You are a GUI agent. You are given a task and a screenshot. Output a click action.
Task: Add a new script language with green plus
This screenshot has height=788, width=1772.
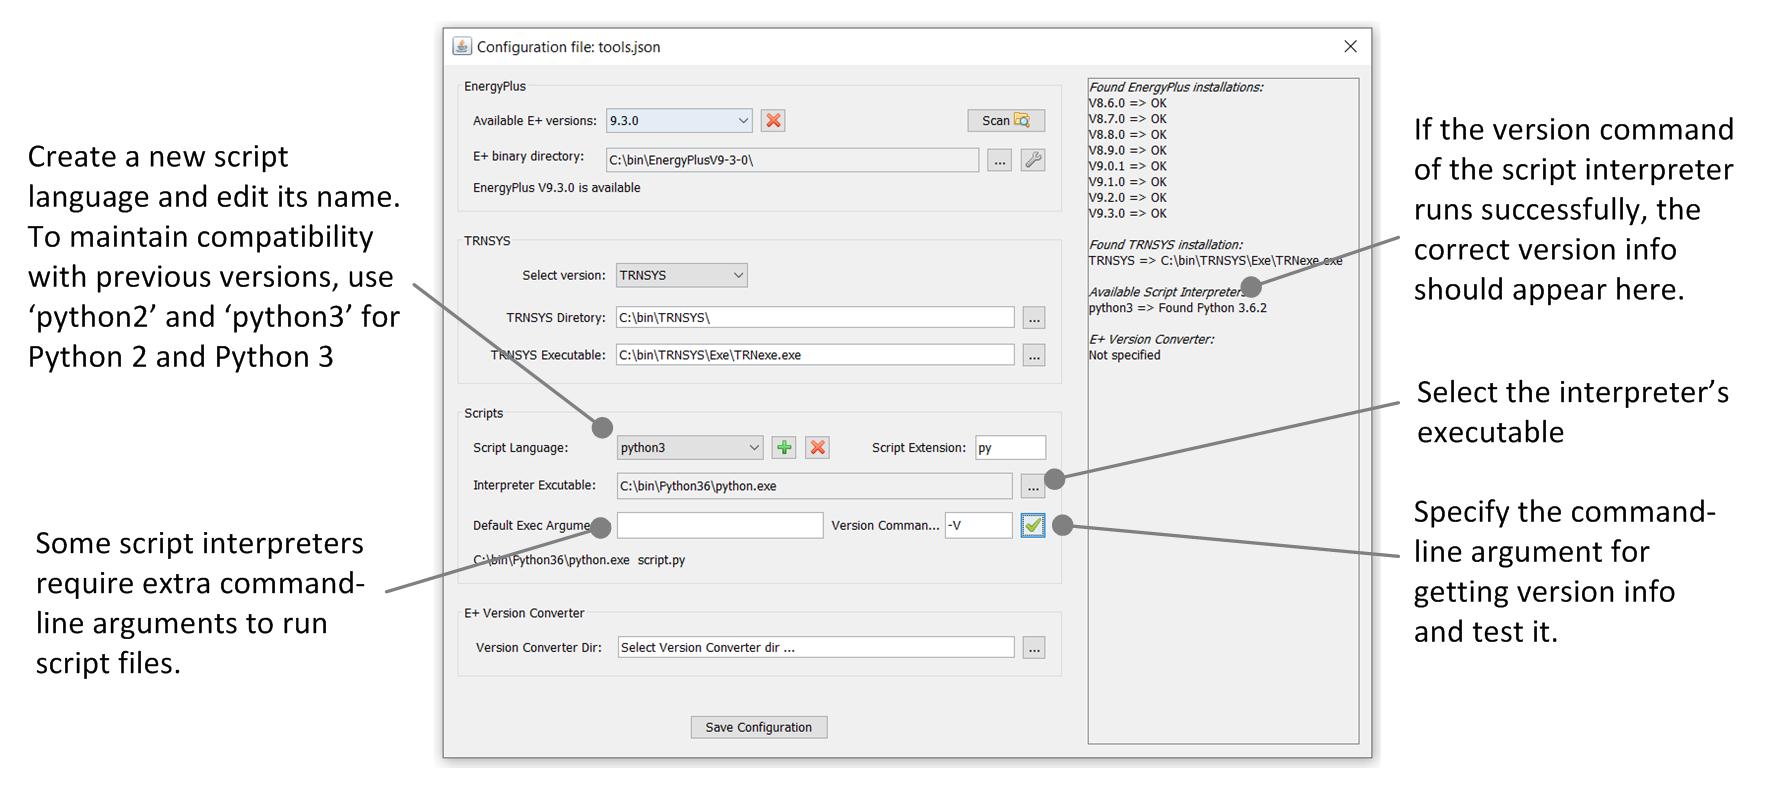(784, 447)
